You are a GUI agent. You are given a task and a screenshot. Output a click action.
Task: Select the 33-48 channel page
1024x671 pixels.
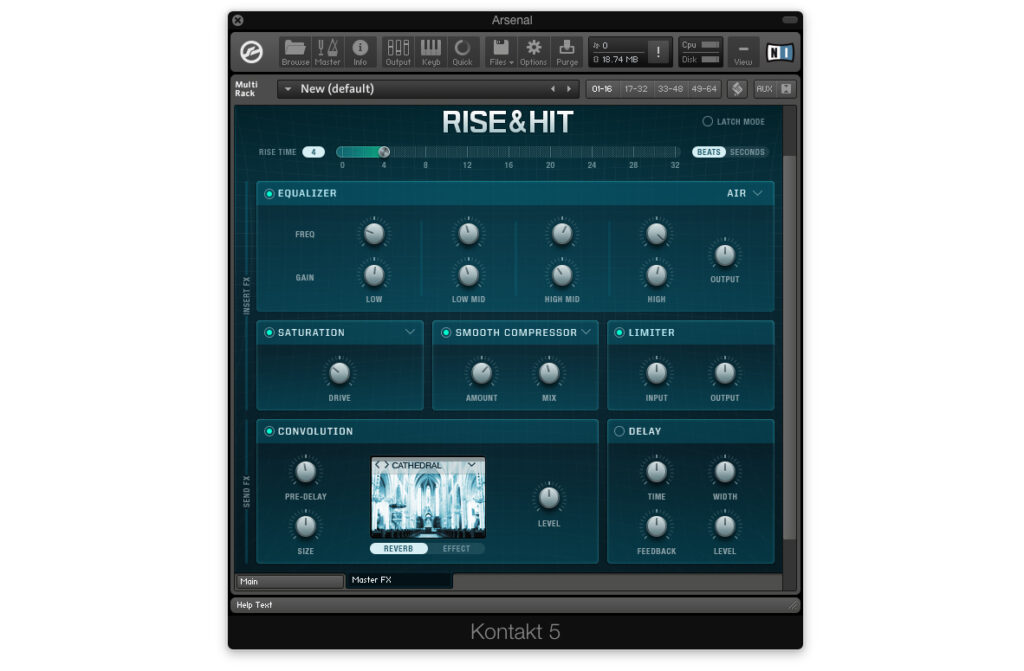670,89
